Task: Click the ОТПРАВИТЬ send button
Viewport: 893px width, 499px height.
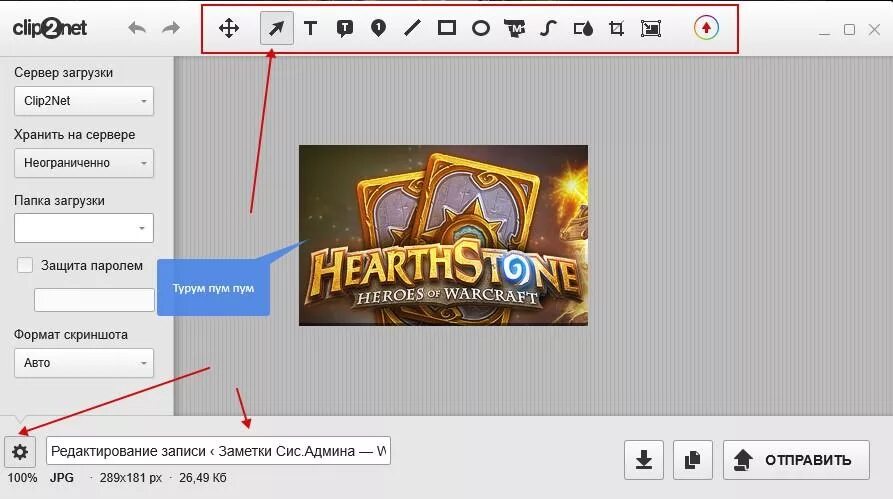Action: click(796, 460)
